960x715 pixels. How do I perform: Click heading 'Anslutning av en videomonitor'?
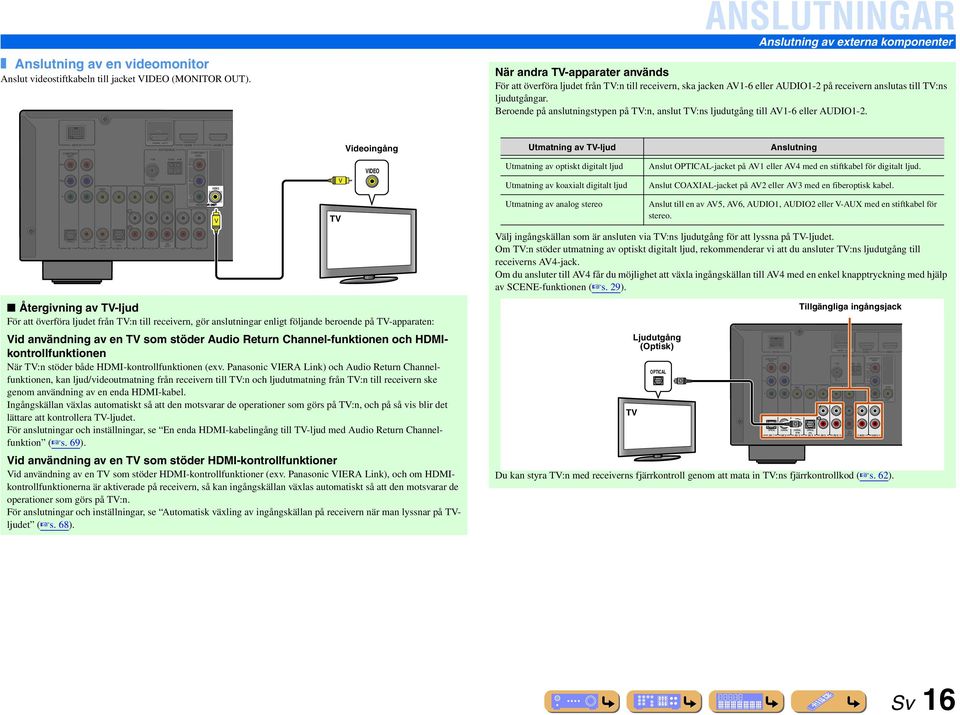coord(111,64)
